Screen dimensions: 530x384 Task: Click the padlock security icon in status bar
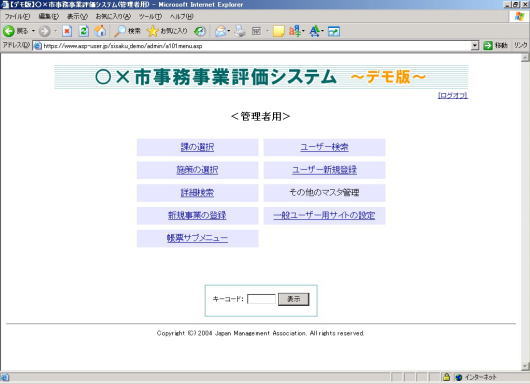click(446, 377)
